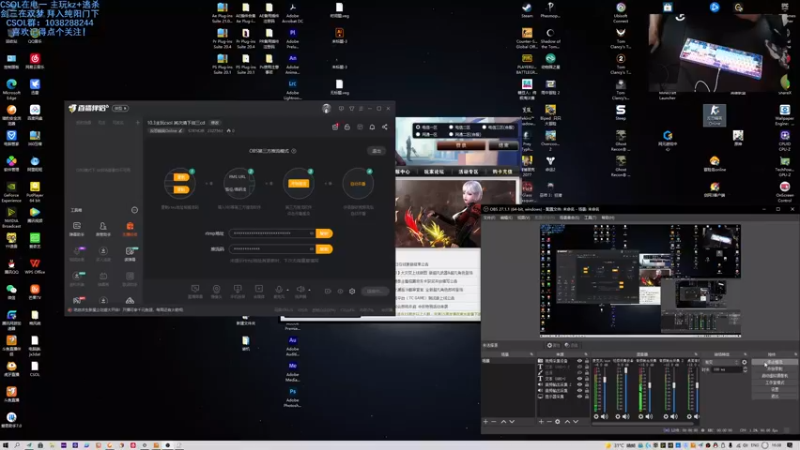Adjust volume slider of third mixer channel
This screenshot has width=800, height=450.
point(649,387)
